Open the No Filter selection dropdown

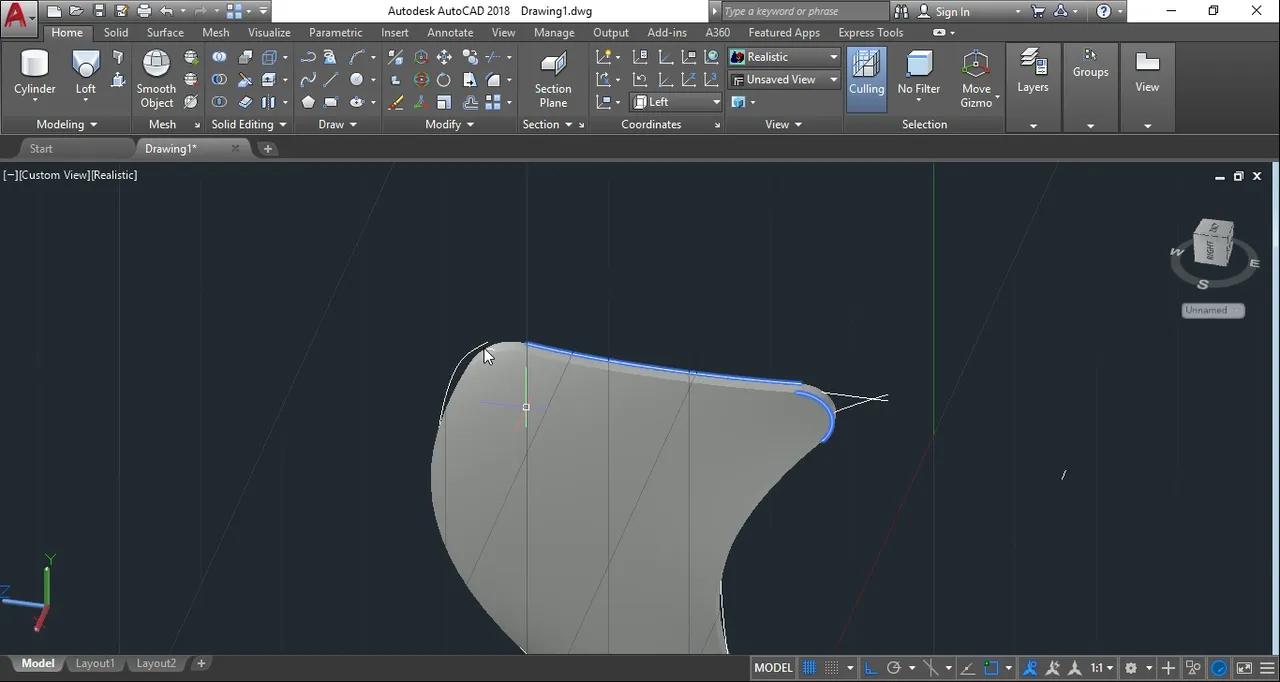pos(918,78)
